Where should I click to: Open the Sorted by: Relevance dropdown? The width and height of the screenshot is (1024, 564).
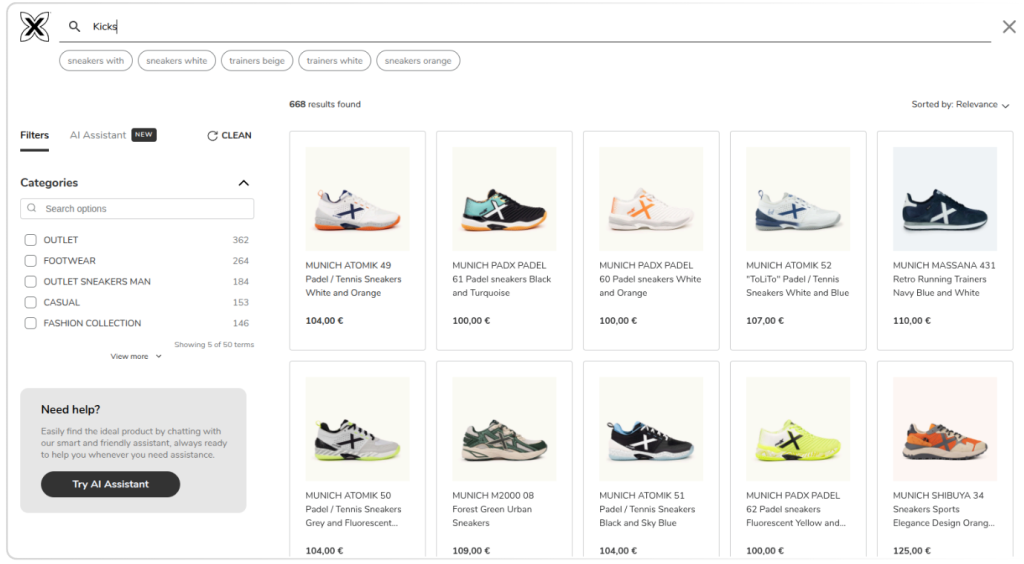pos(960,104)
